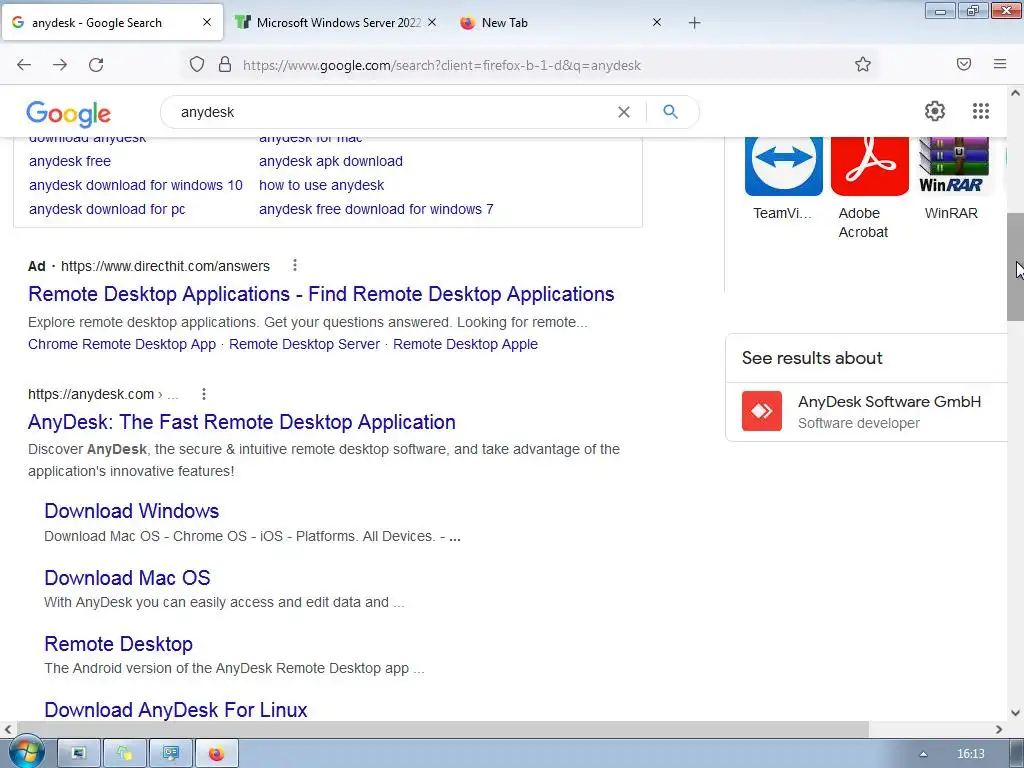Click the vertical scrollbar thumb
This screenshot has height=768, width=1024.
coord(1016,266)
